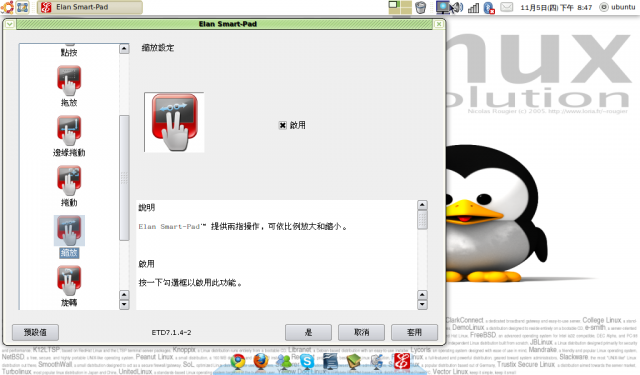Click the 縮放設定 heading text
This screenshot has width=640, height=375.
tap(158, 48)
